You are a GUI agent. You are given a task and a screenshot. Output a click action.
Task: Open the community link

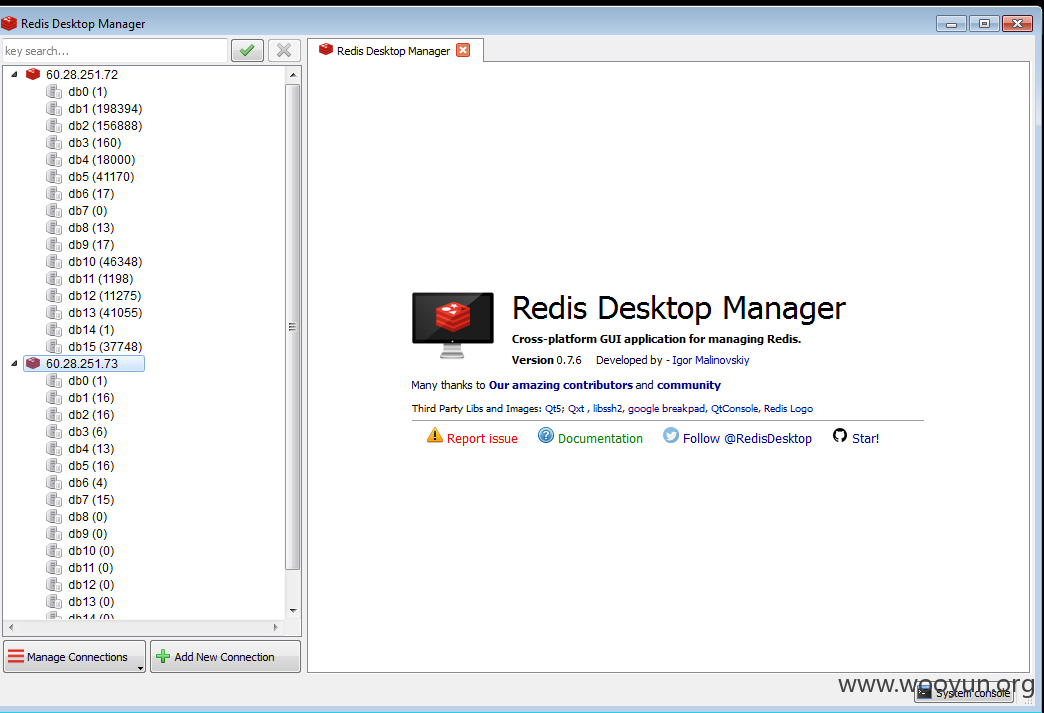[688, 385]
